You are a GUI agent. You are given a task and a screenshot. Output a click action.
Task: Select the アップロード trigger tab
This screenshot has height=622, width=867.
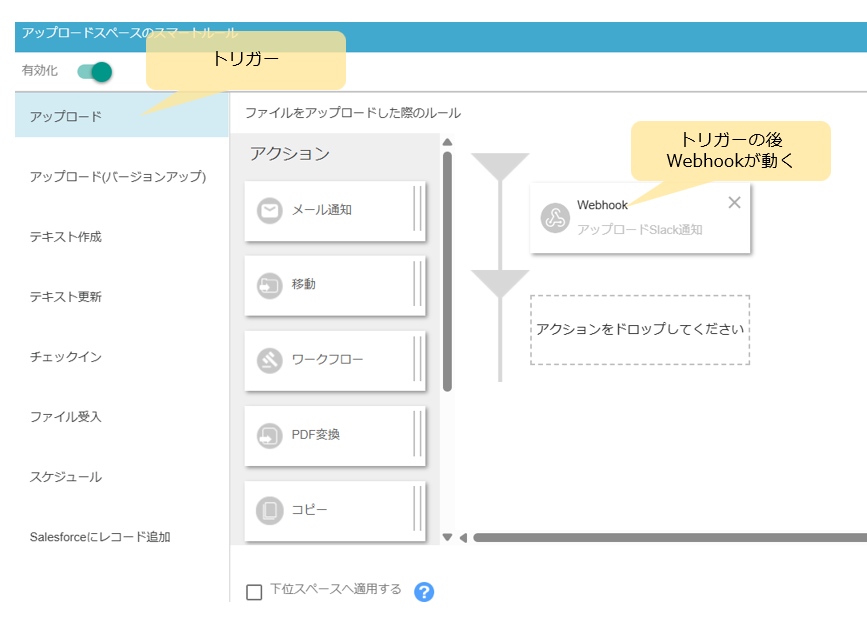66,117
